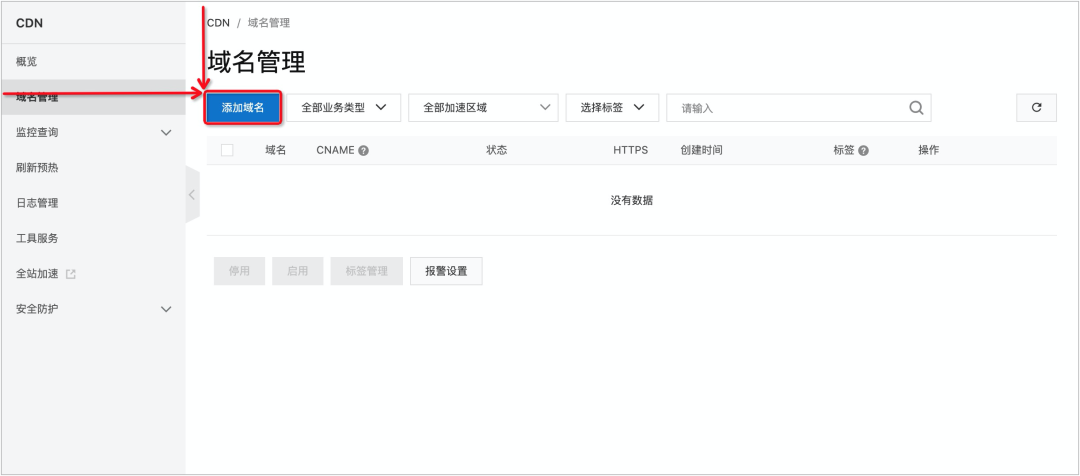Image resolution: width=1080 pixels, height=476 pixels.
Task: Click the 报警设置 button
Action: pos(446,271)
